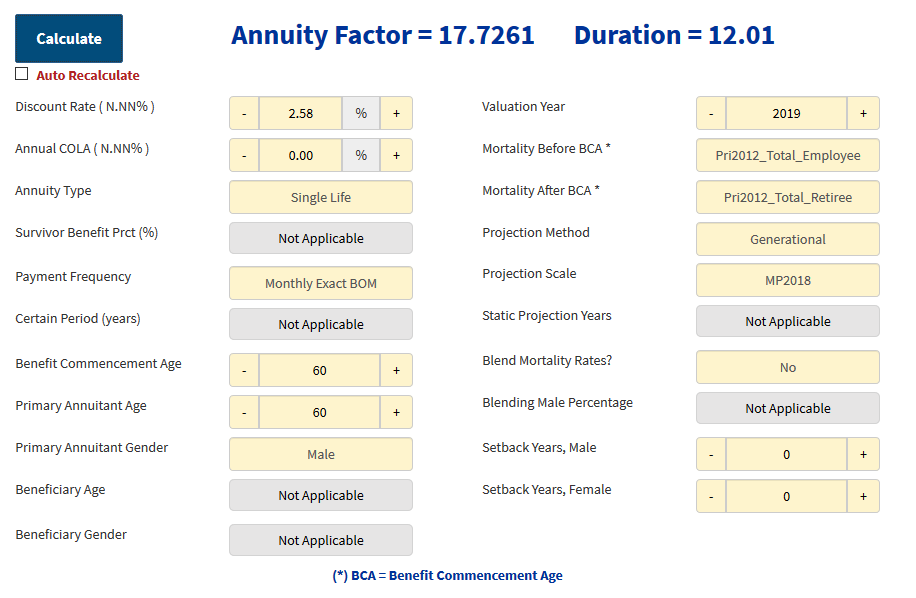Image resolution: width=916 pixels, height=598 pixels.
Task: Decrease the Discount Rate with minus
Action: pos(244,113)
